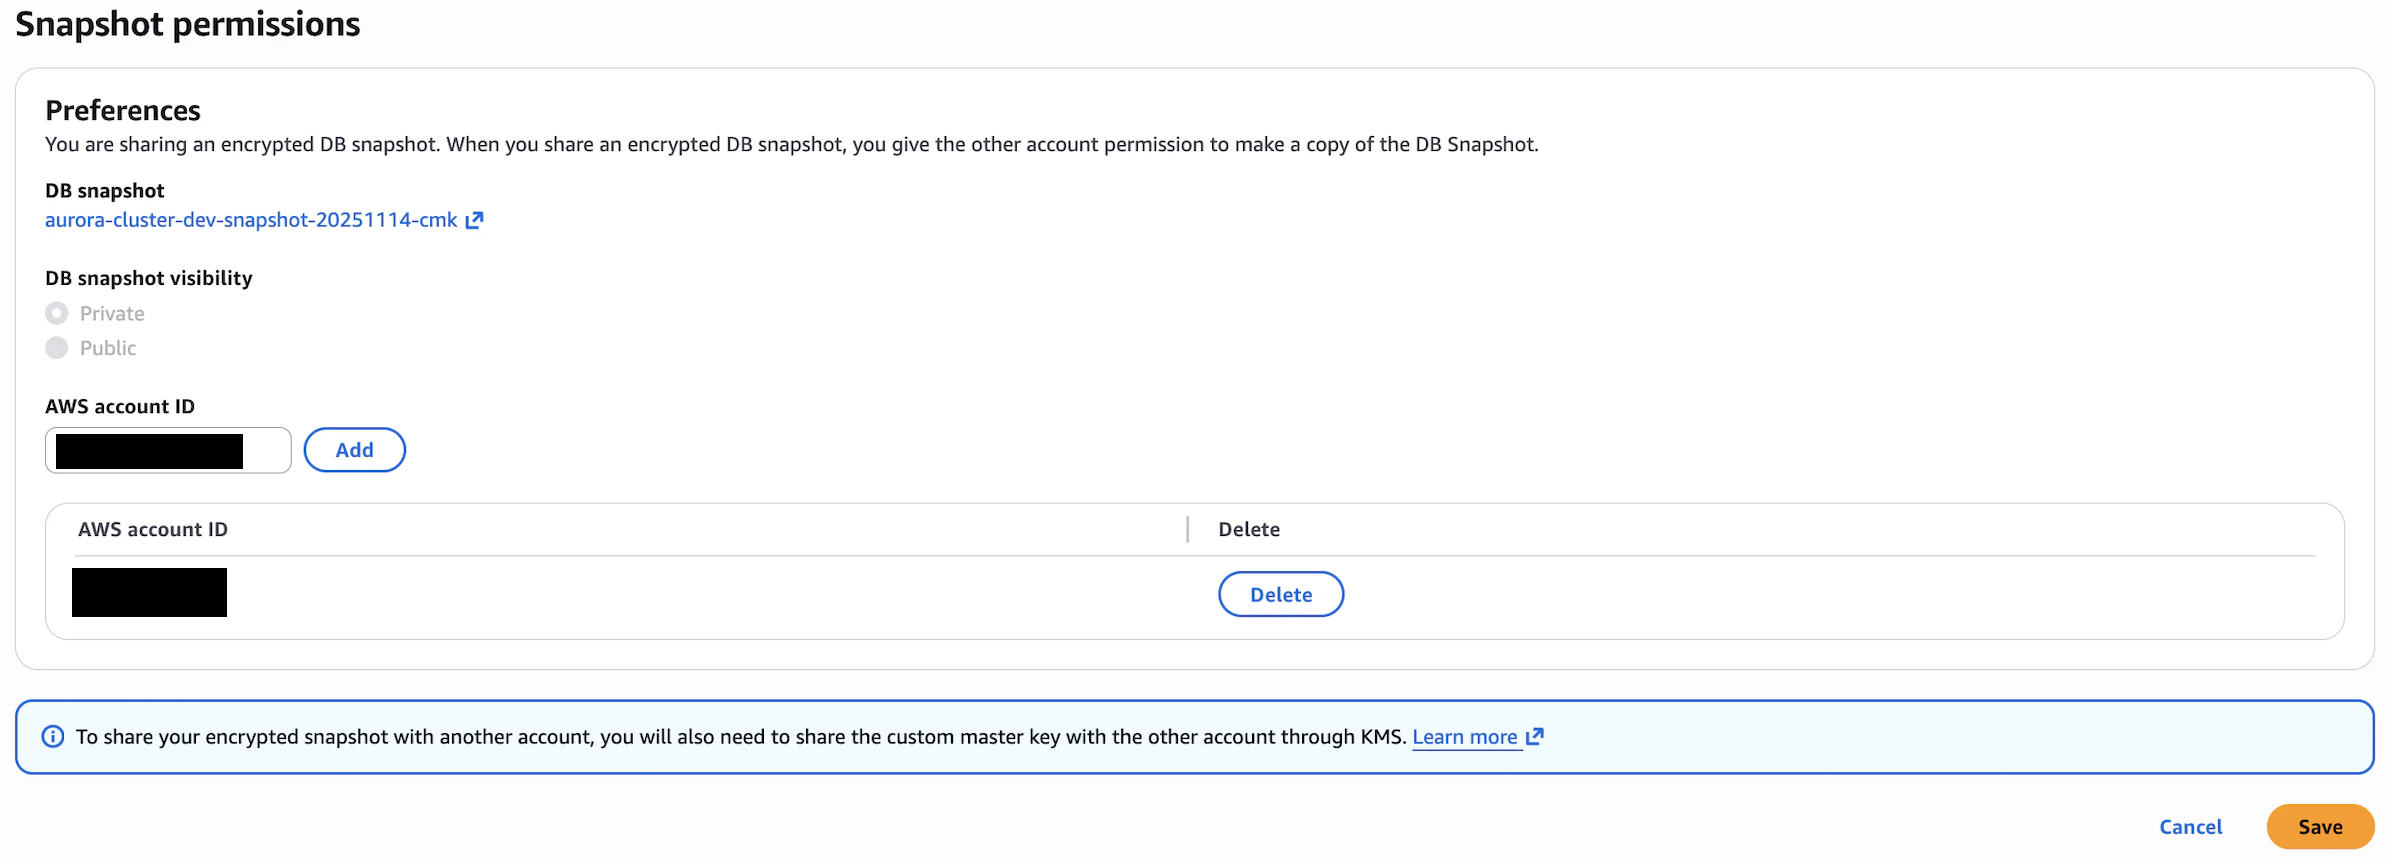Open the aurora-cluster-dev-snapshot-20251114-cmk link

[251, 220]
